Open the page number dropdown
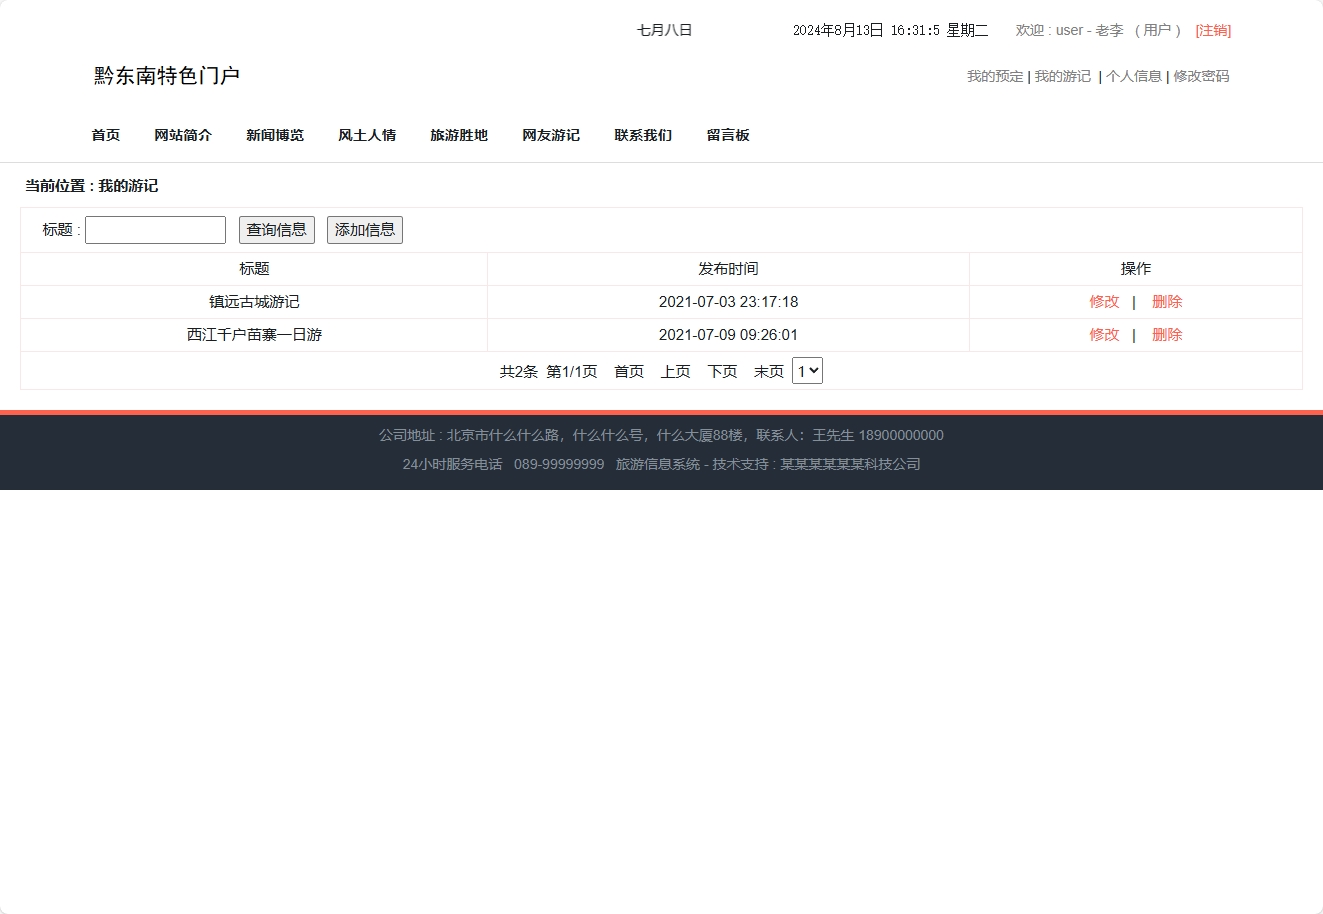This screenshot has width=1323, height=914. [x=807, y=371]
